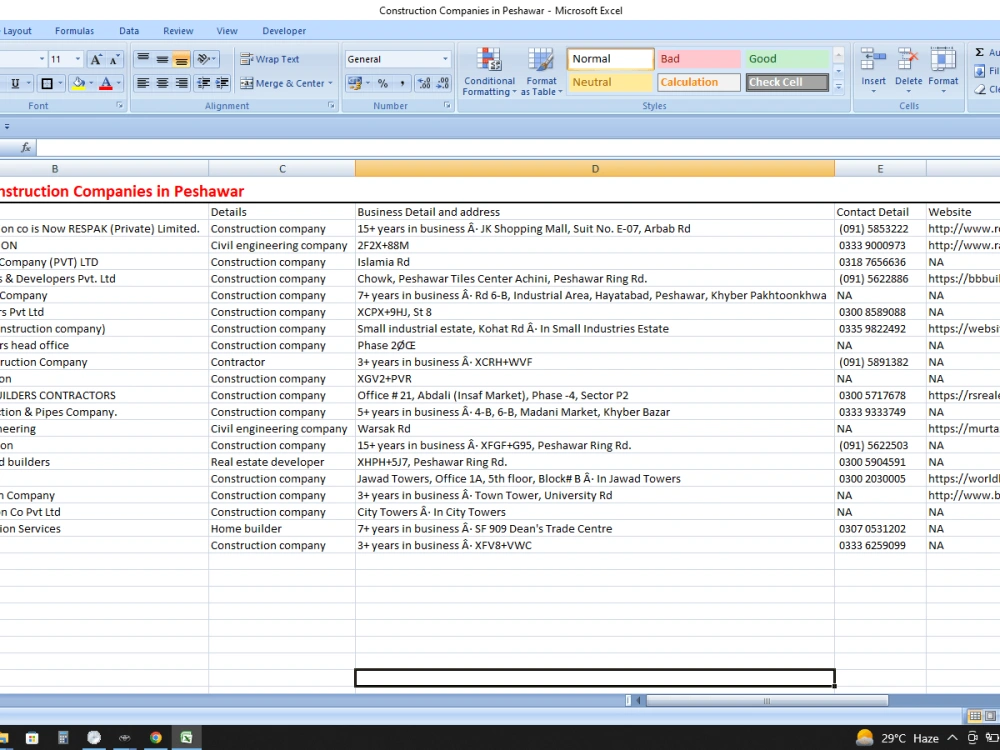This screenshot has height=750, width=1000.
Task: Apply percent style
Action: click(x=383, y=83)
